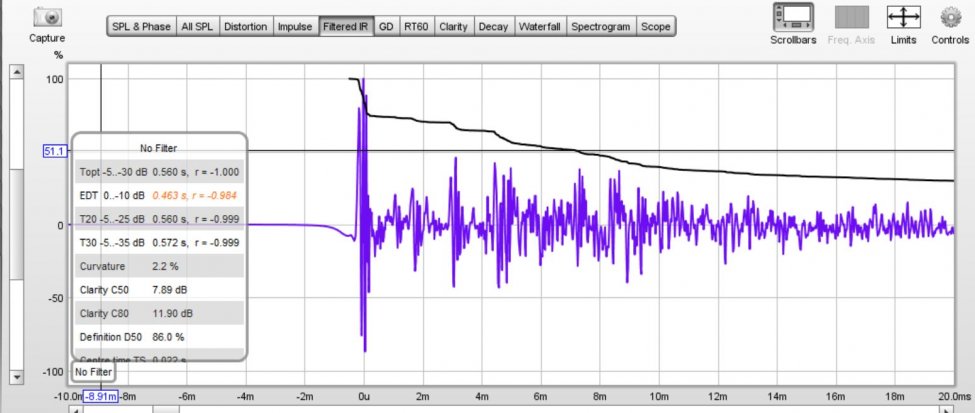Screen dimensions: 975x413
Task: Click the Topt -5..-30 dB row
Action: (160, 172)
